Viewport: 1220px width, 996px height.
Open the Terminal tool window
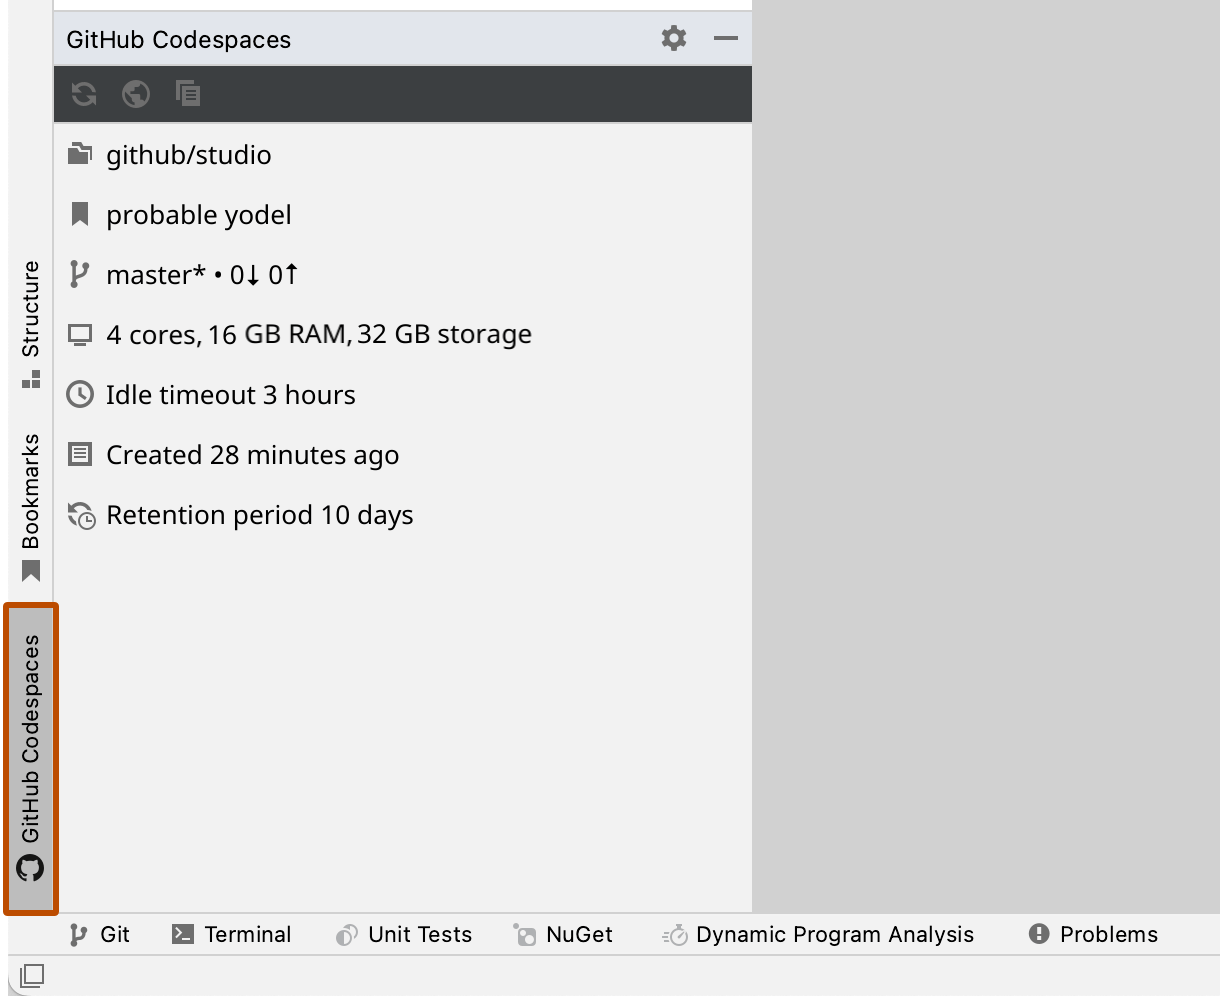tap(231, 934)
